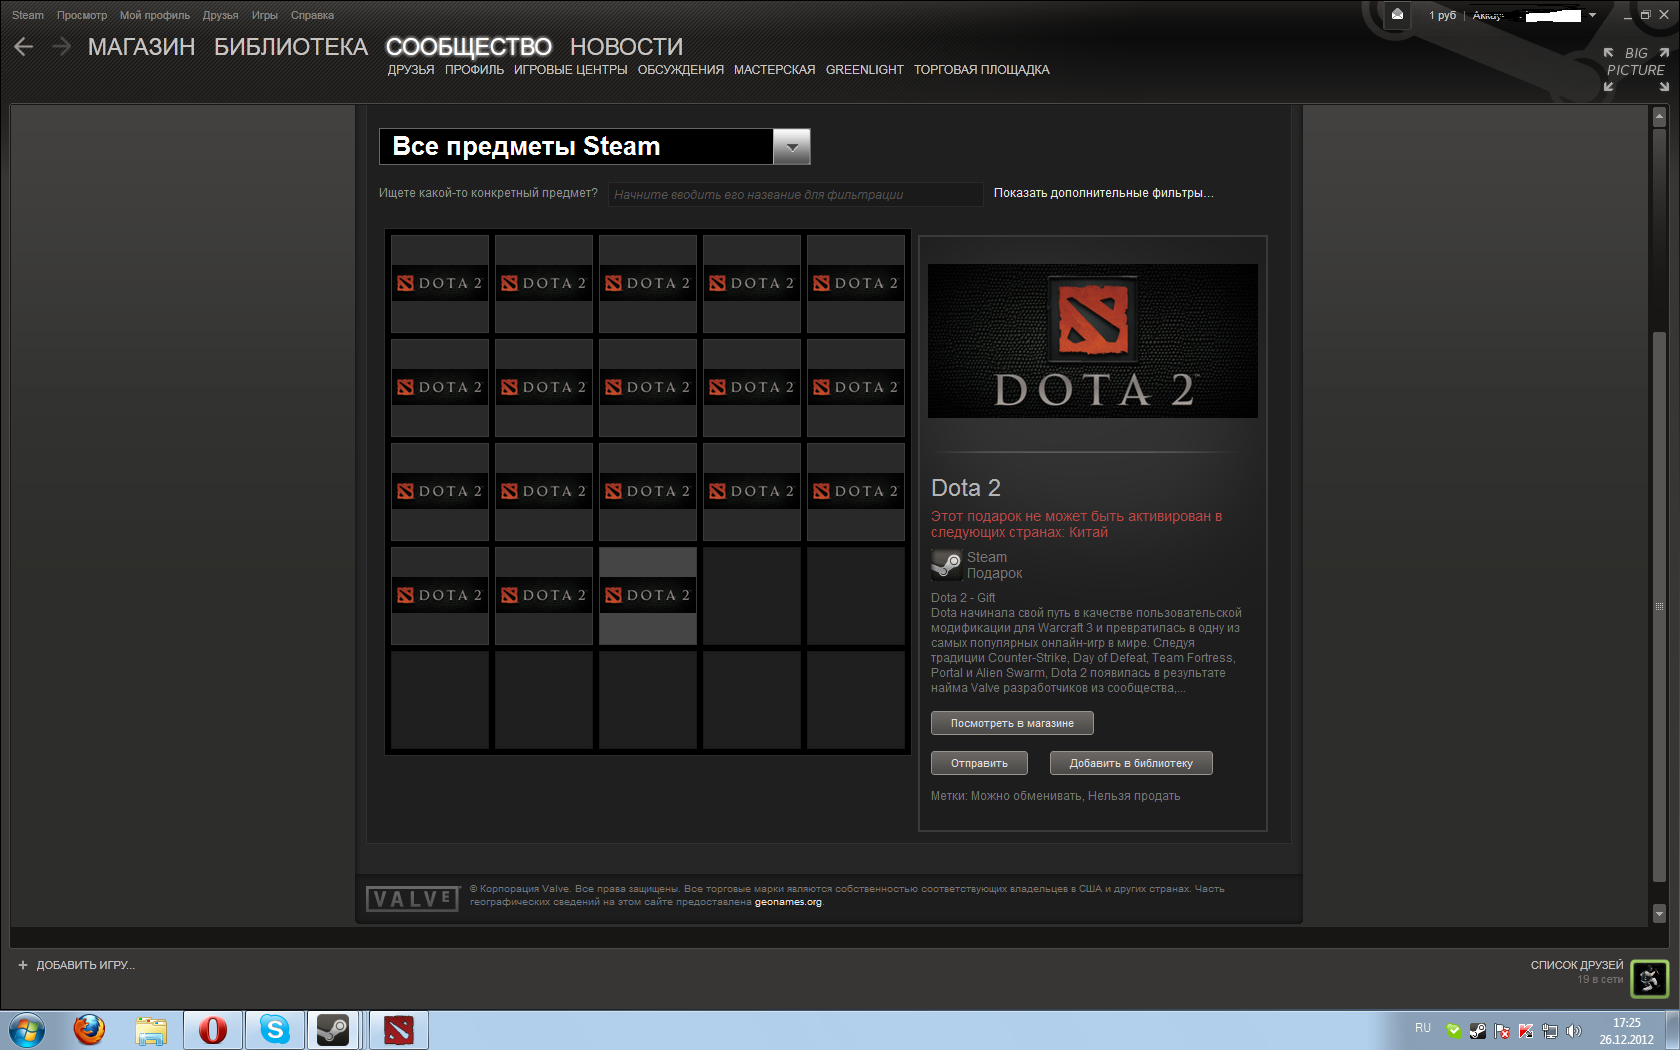
Task: Go to the БИБЛИОТЕКА section
Action: tap(291, 47)
